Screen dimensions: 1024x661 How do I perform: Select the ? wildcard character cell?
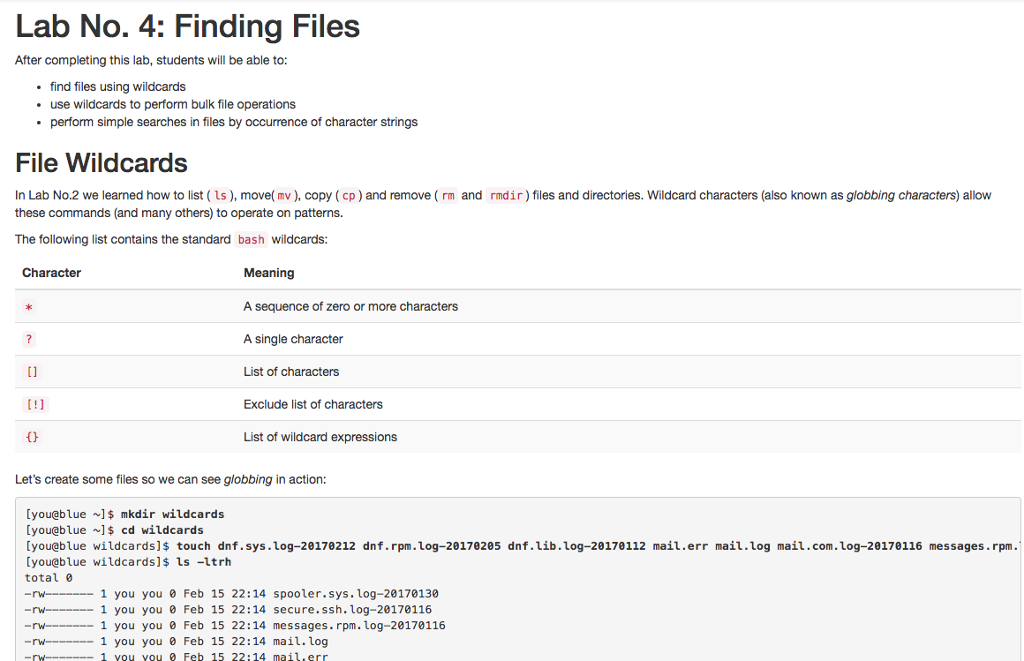[28, 339]
